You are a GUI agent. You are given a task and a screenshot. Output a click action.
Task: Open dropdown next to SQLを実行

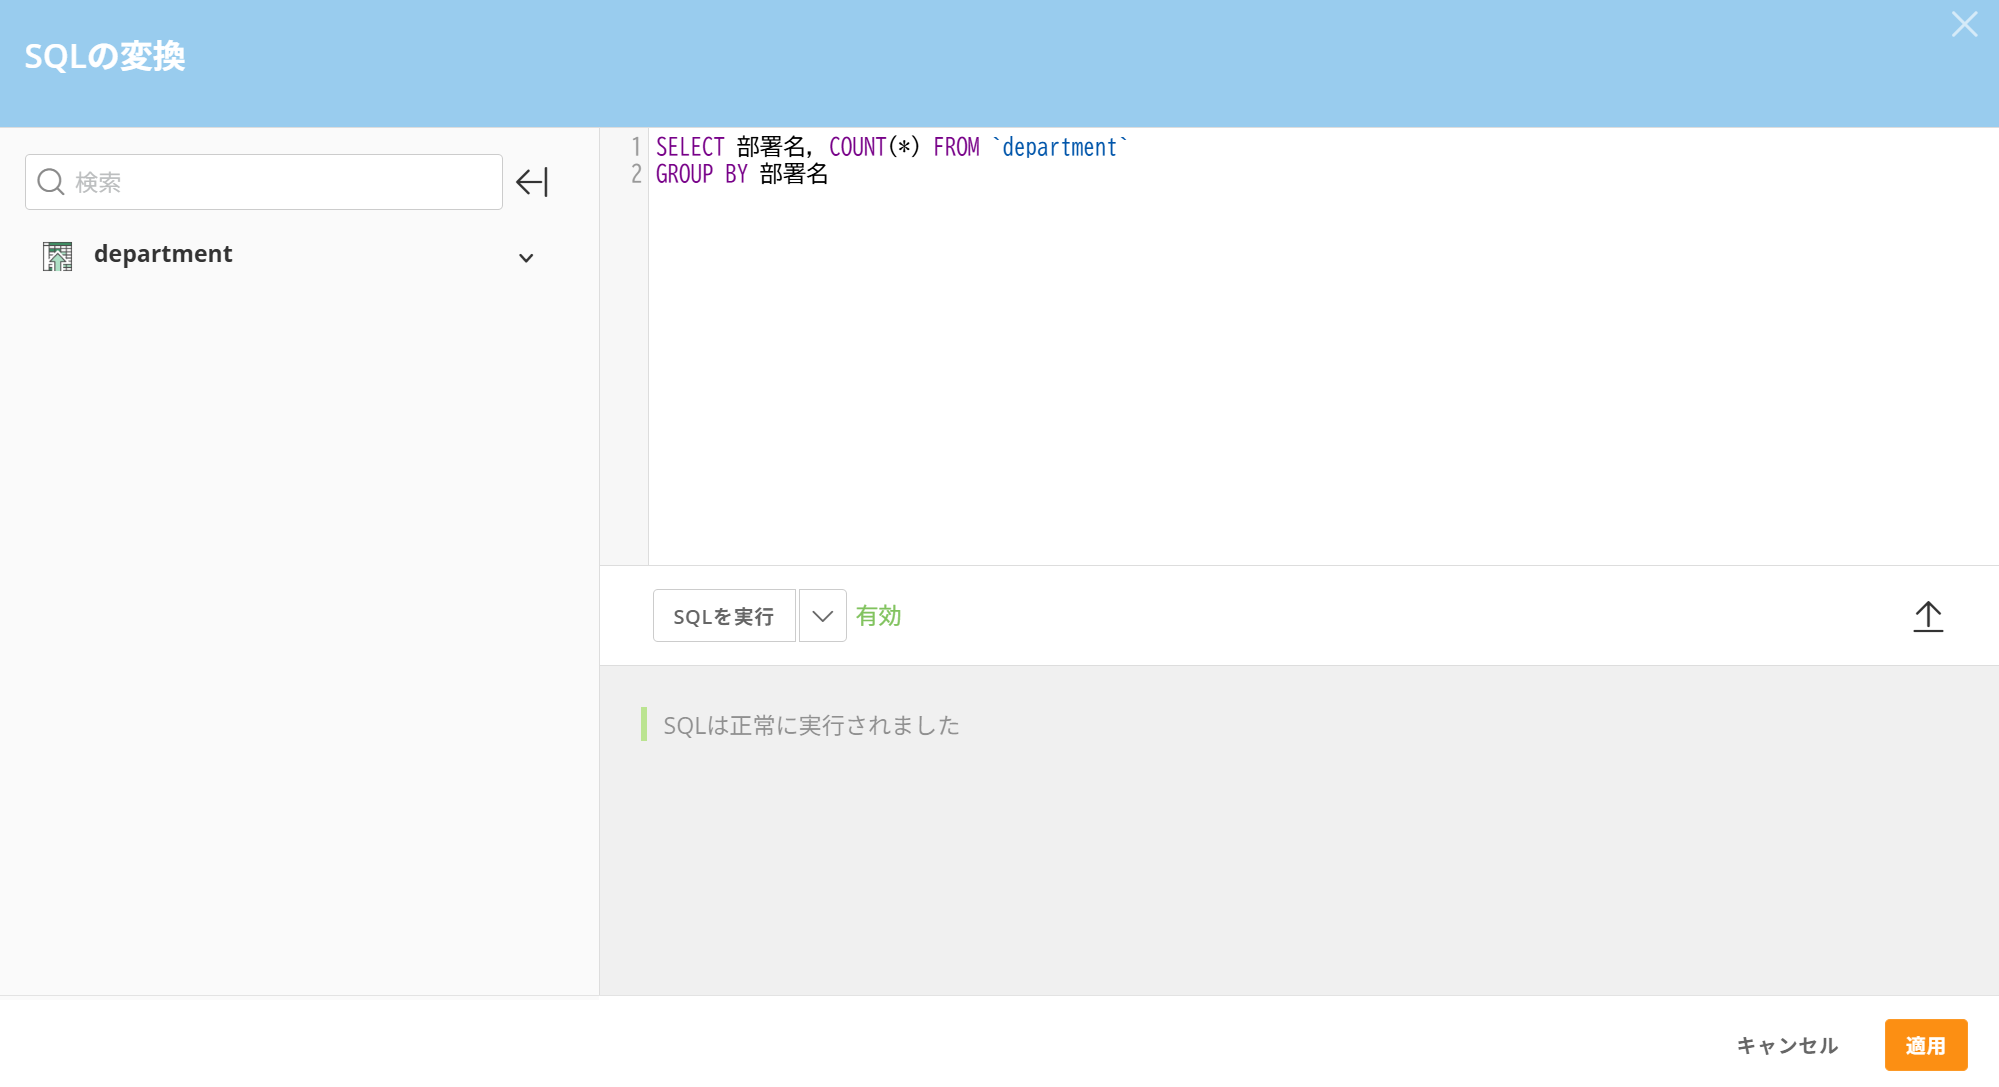[822, 616]
